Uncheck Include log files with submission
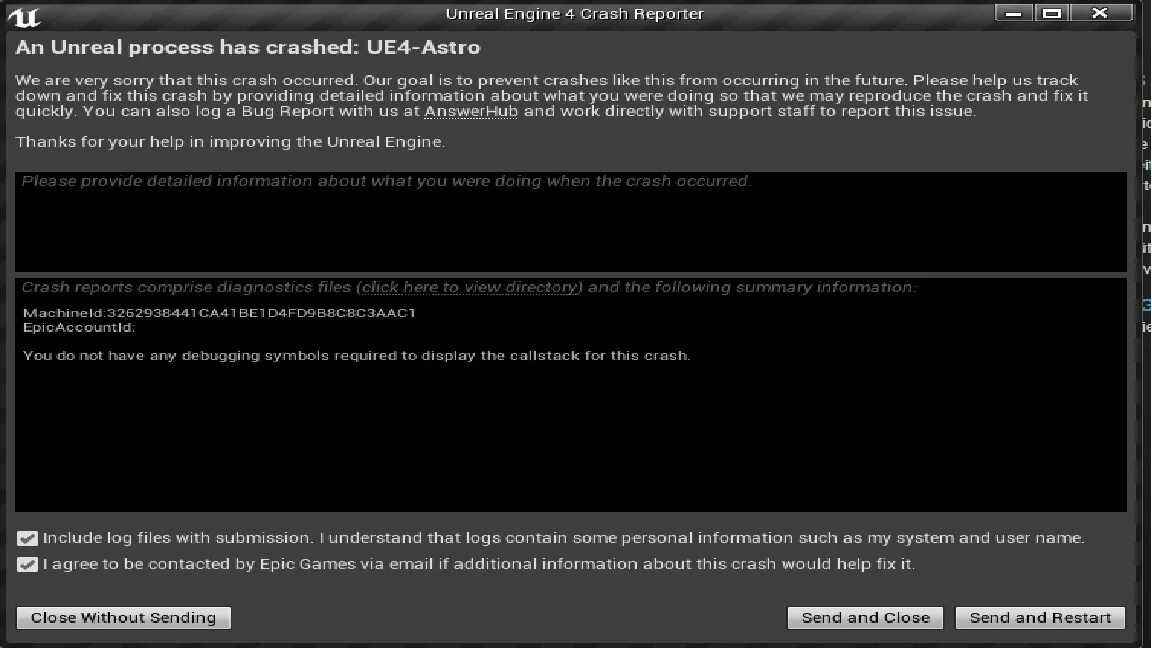1152x648 pixels. (x=28, y=538)
